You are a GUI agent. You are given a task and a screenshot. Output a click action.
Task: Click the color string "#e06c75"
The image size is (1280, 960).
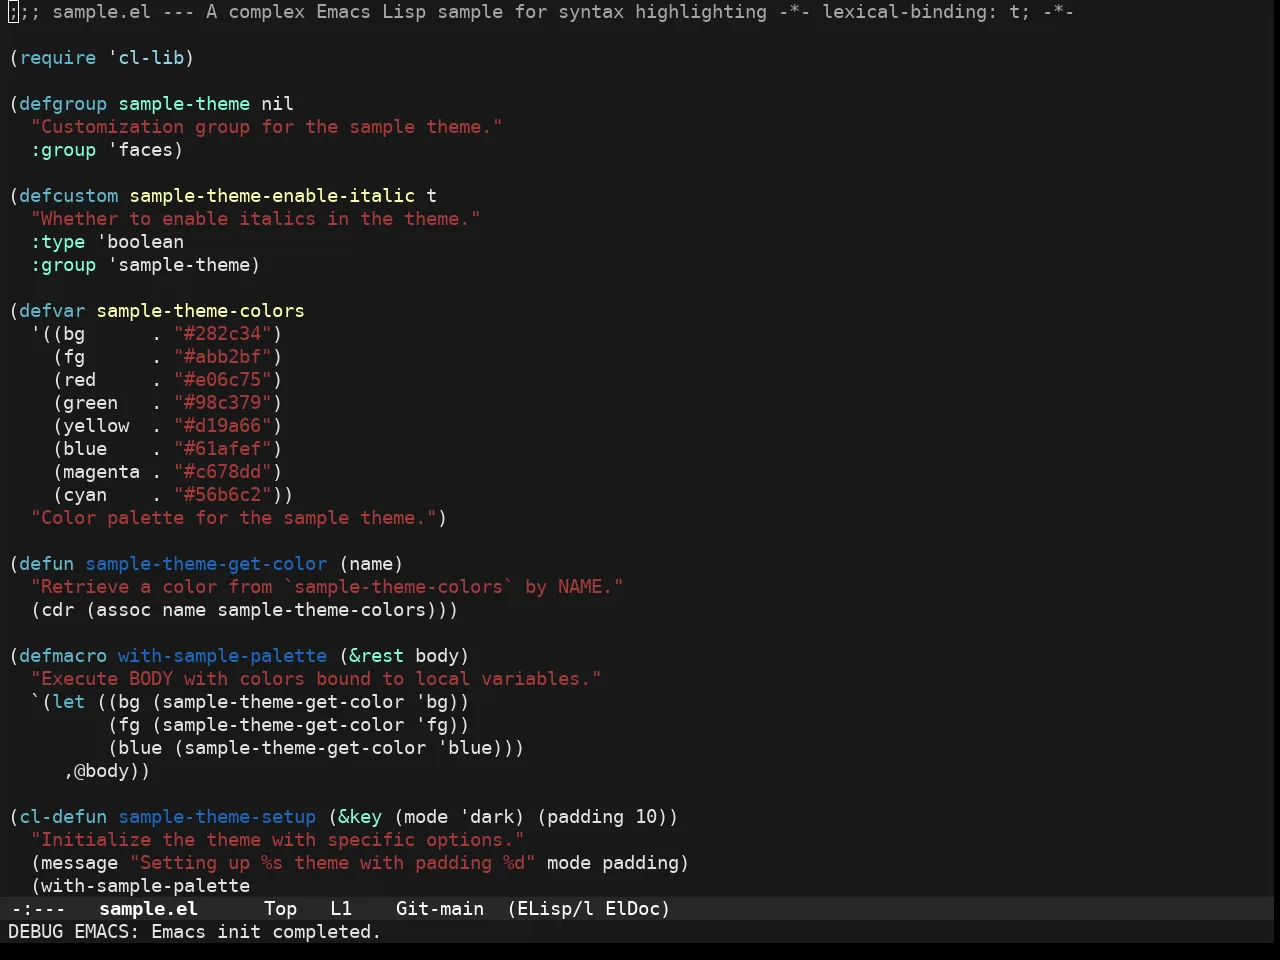point(222,379)
